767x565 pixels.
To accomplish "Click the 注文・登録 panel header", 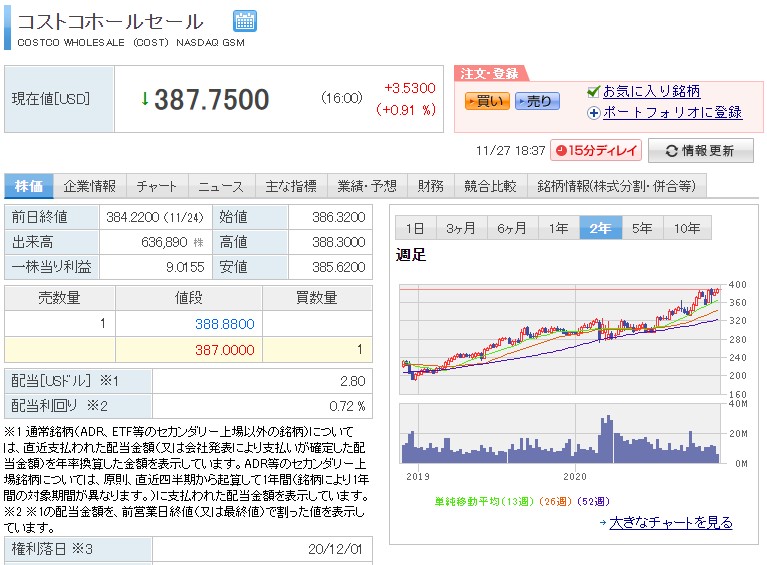I will tap(490, 73).
